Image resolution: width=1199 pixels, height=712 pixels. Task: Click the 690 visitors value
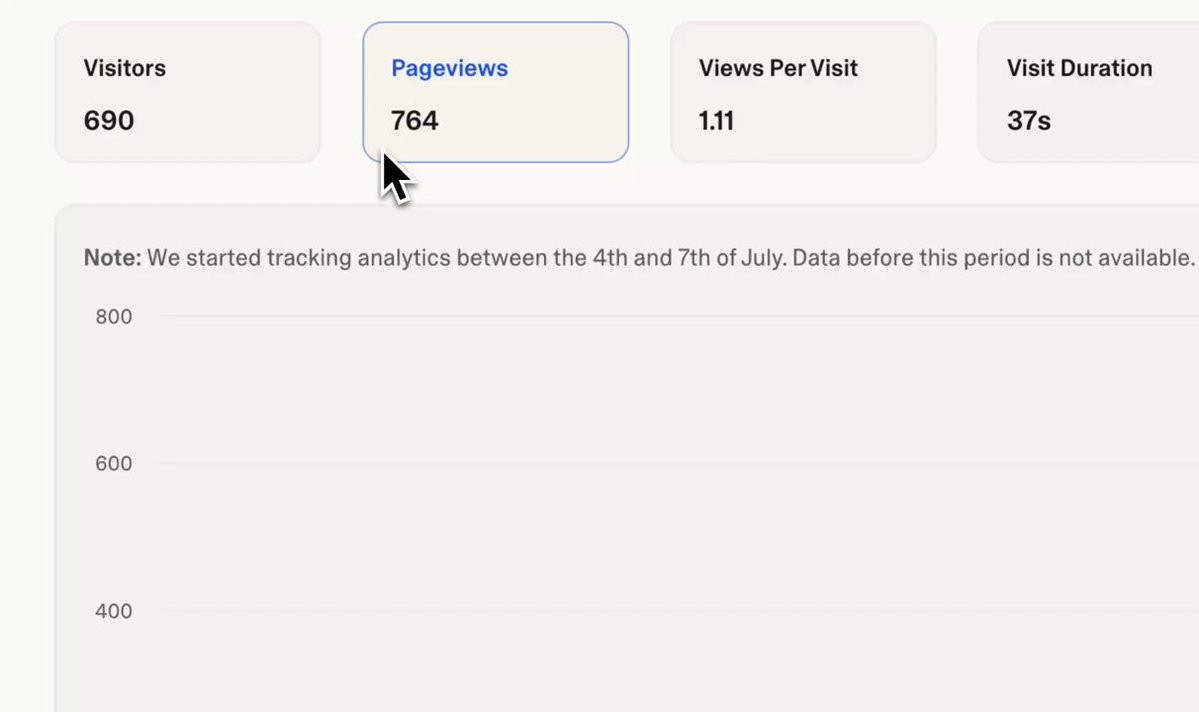pos(109,121)
